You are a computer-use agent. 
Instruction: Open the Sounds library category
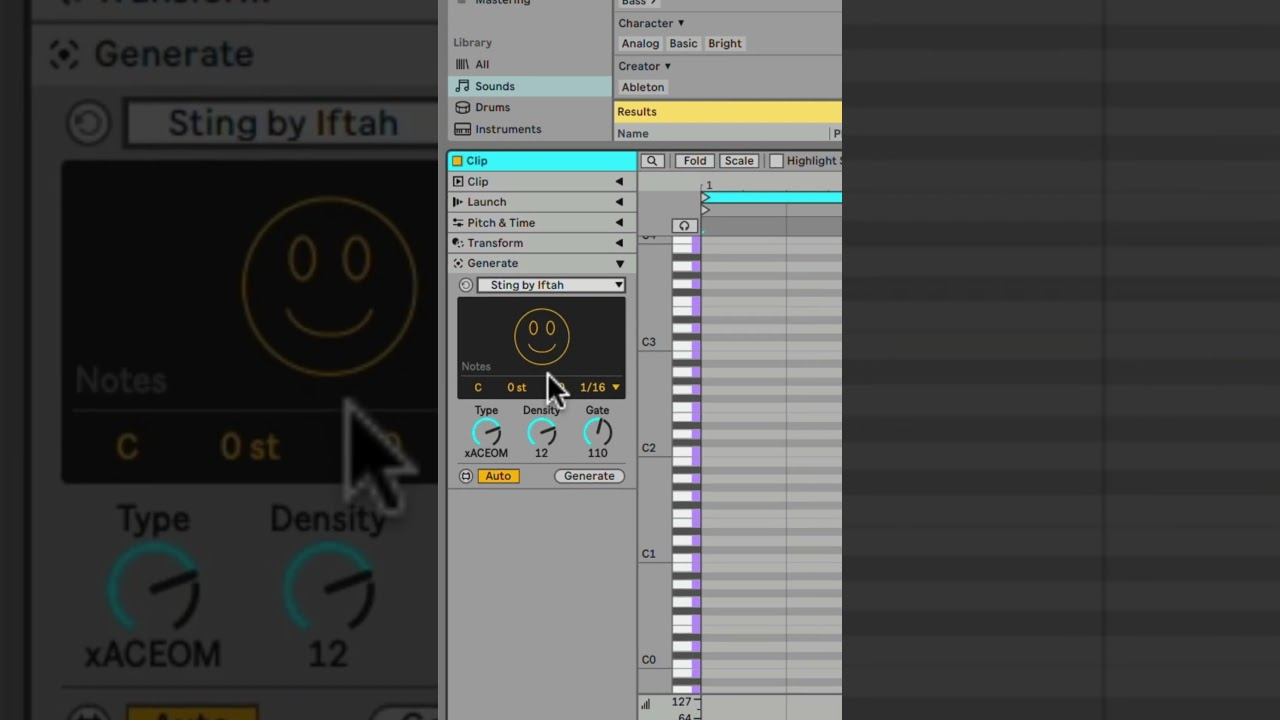[530, 86]
